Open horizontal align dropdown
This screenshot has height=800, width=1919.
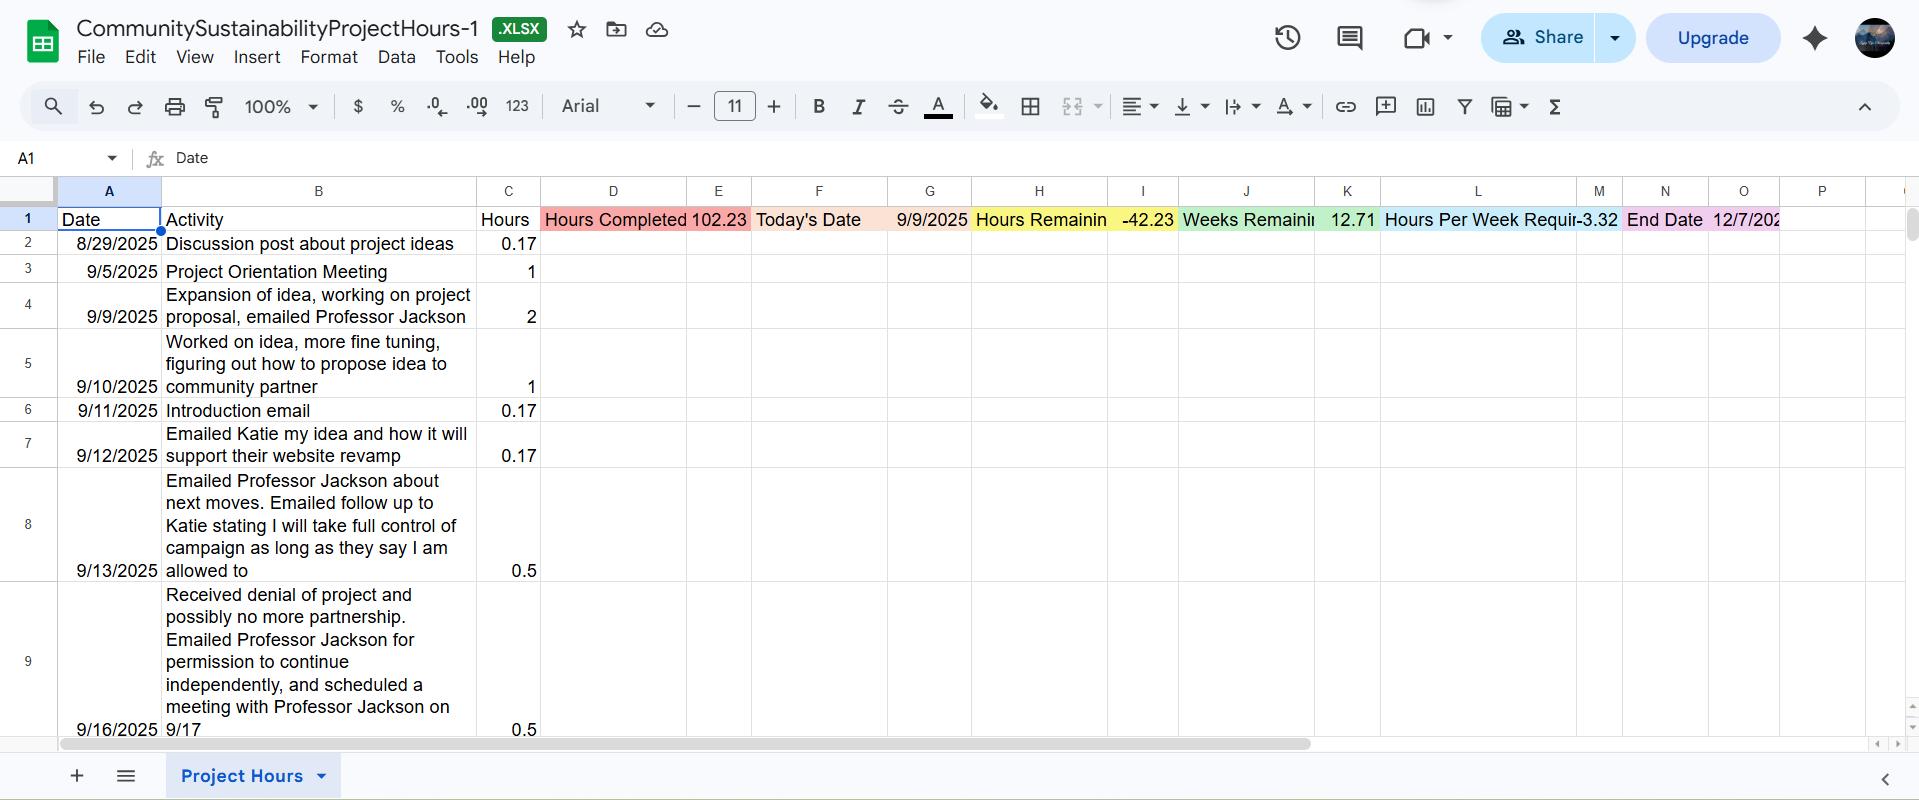(1140, 107)
